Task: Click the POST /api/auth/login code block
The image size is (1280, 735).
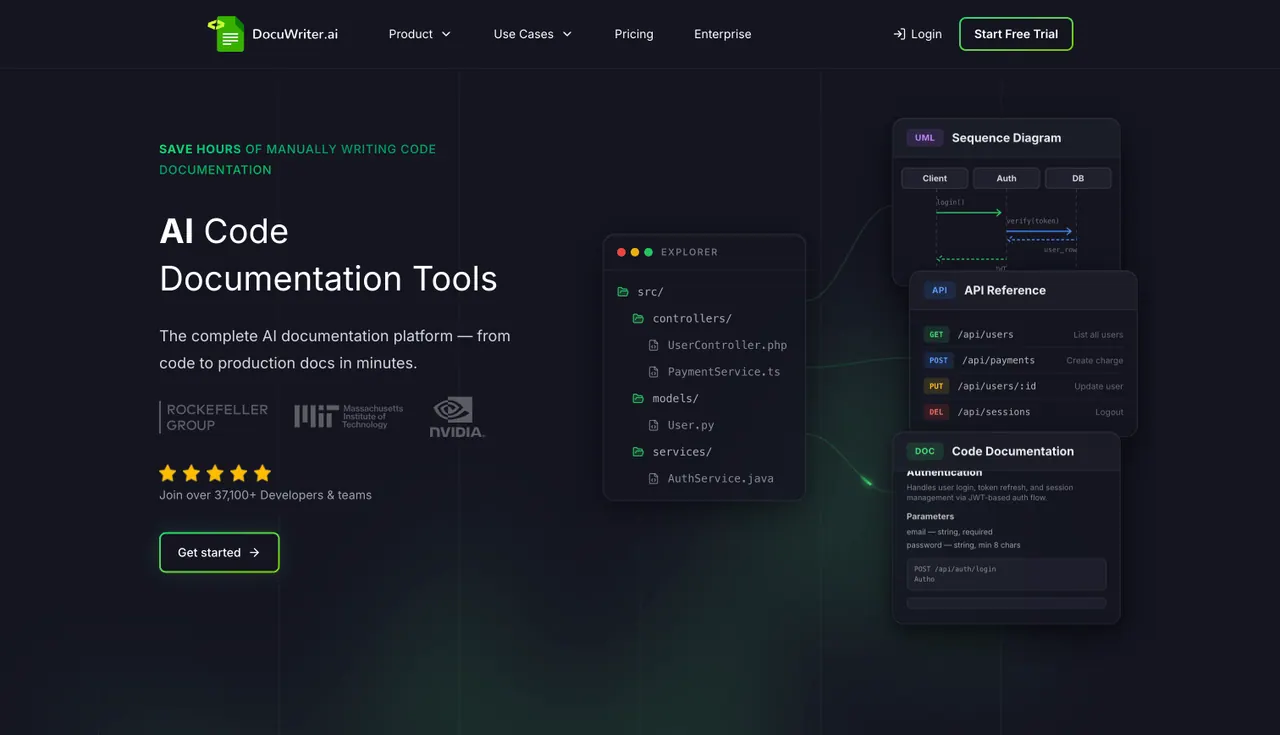Action: tap(1006, 574)
